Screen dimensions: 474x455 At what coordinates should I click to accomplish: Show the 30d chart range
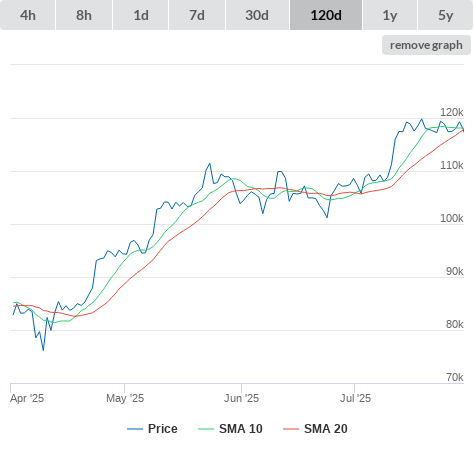tap(257, 15)
